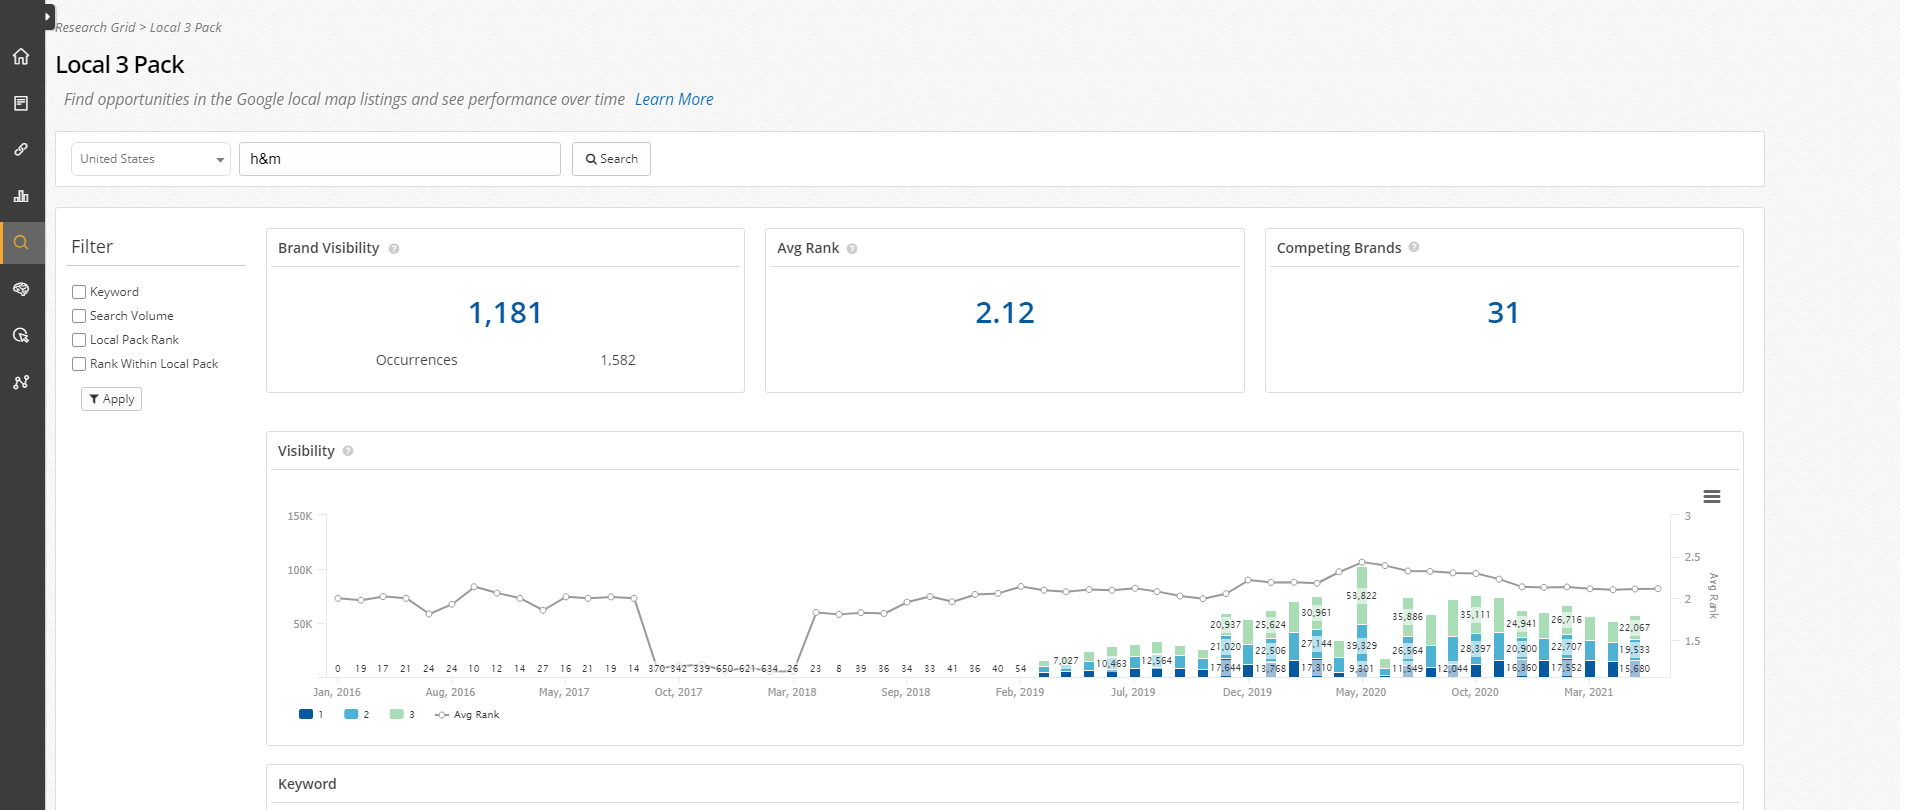Viewport: 1920px width, 810px height.
Task: Click help icon beside Brand Visibility
Action: point(394,249)
